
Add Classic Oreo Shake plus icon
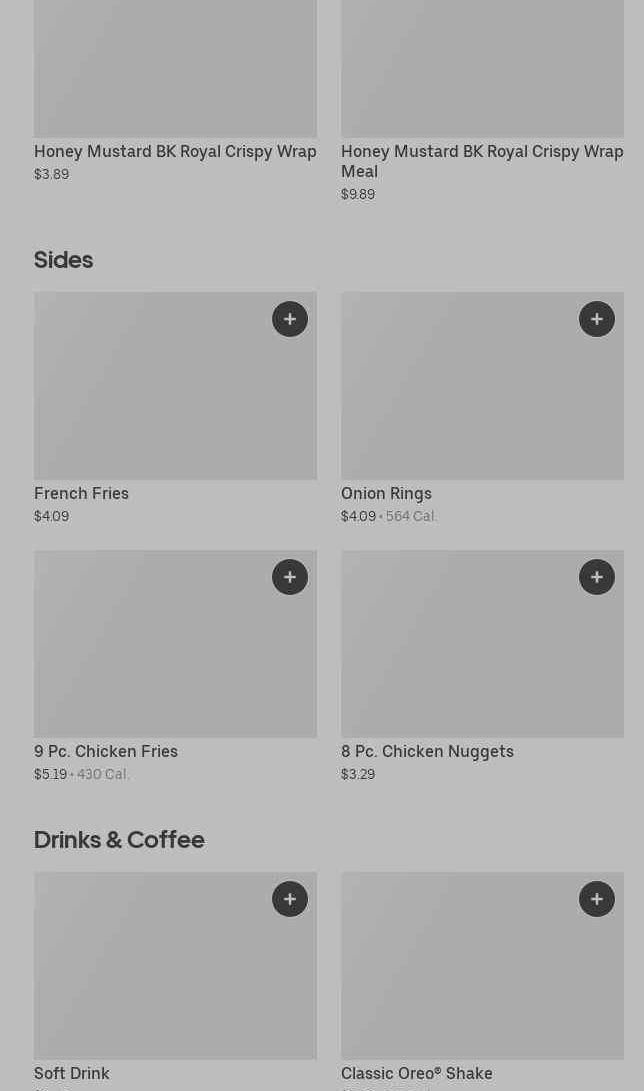(597, 899)
